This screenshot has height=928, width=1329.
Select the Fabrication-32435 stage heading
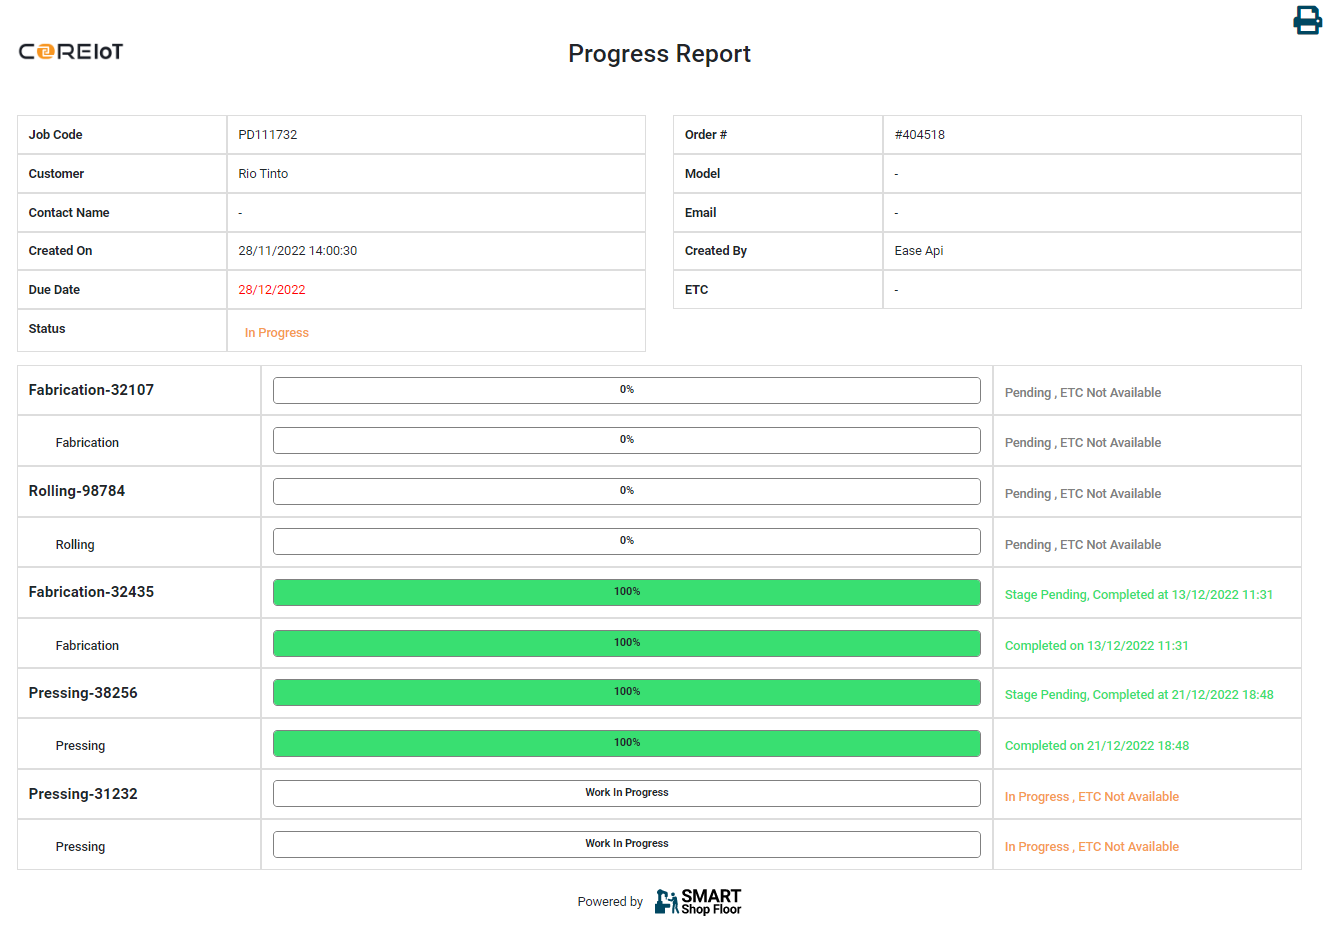point(91,592)
